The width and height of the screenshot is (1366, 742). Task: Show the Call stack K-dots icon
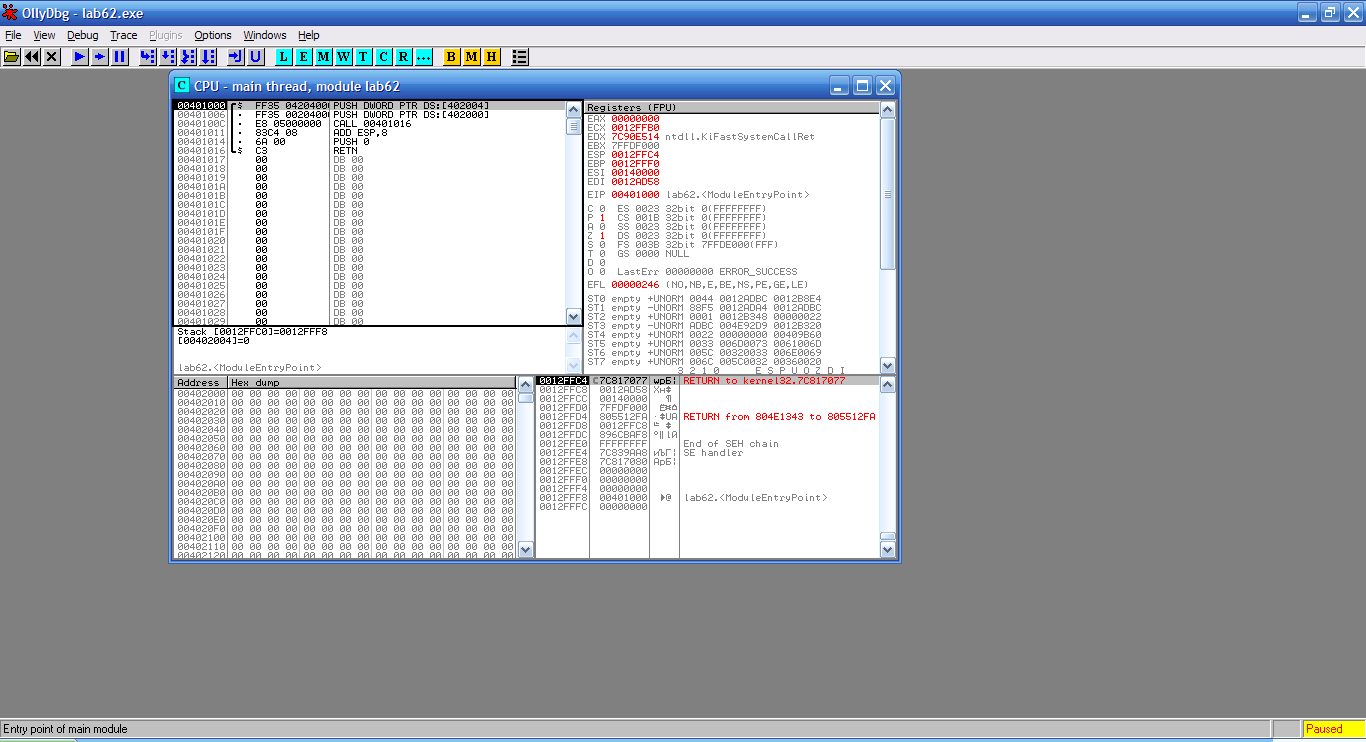tap(422, 57)
